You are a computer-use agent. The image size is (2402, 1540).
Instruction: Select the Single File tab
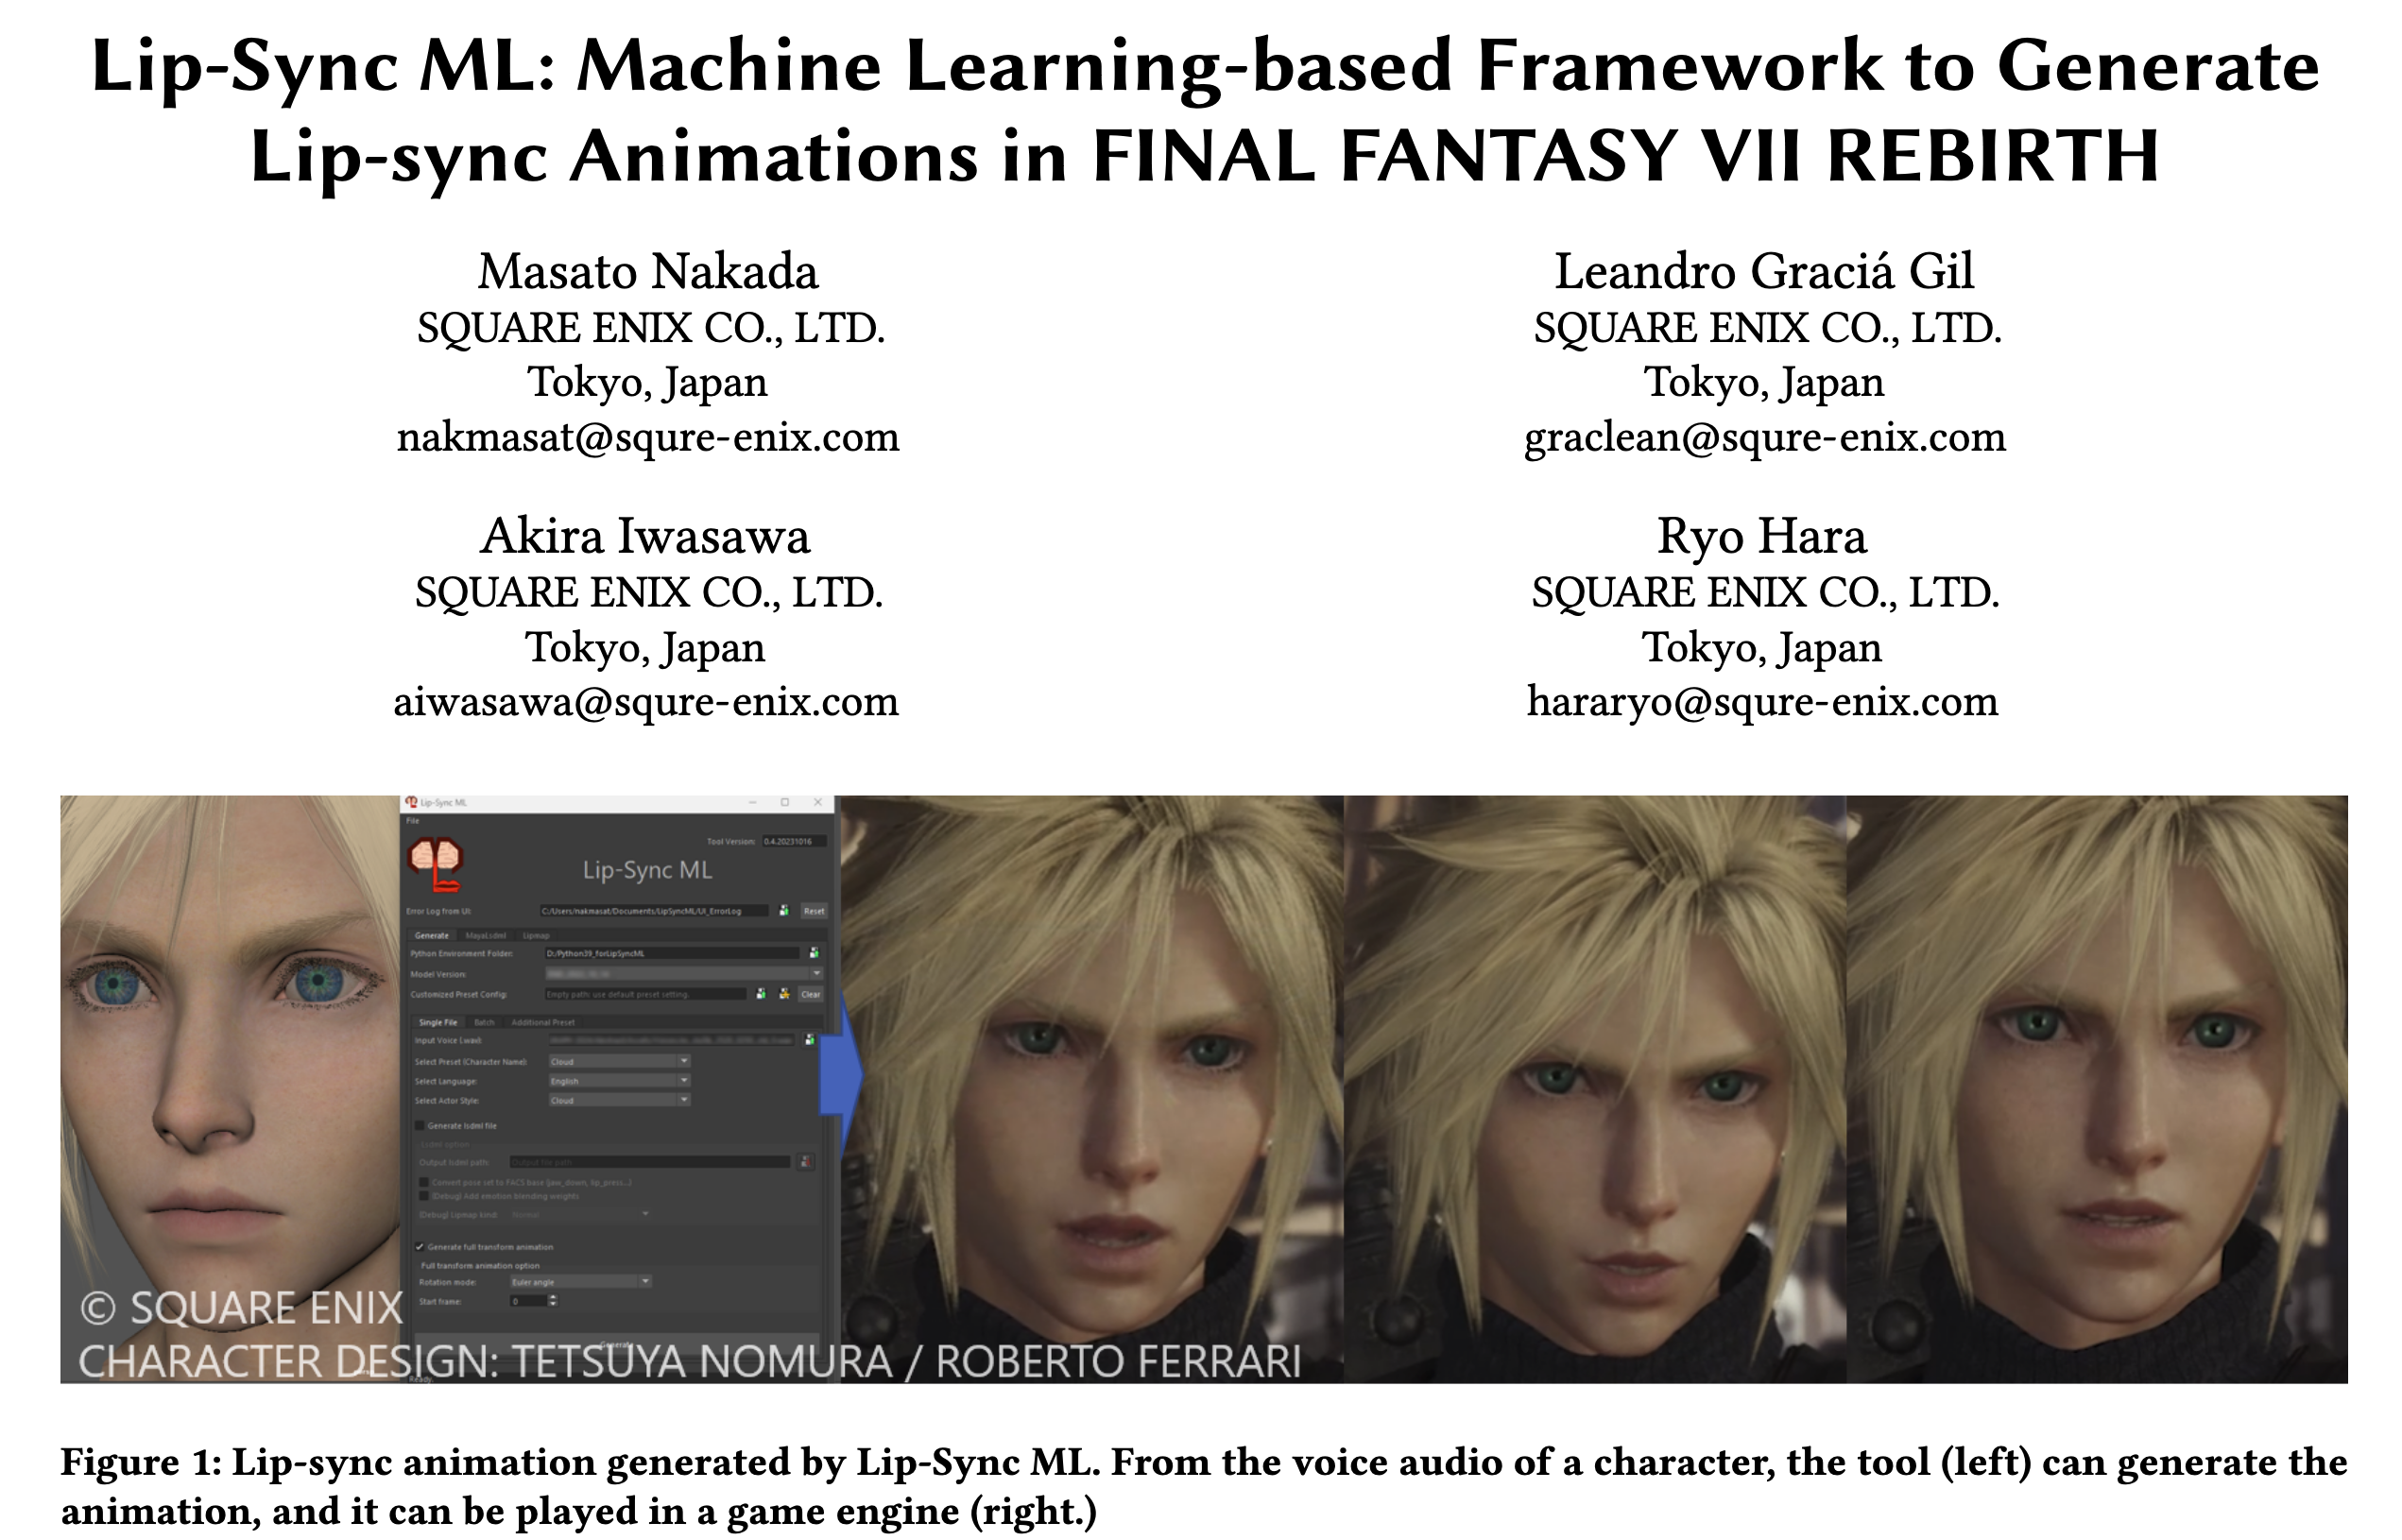tap(438, 1022)
